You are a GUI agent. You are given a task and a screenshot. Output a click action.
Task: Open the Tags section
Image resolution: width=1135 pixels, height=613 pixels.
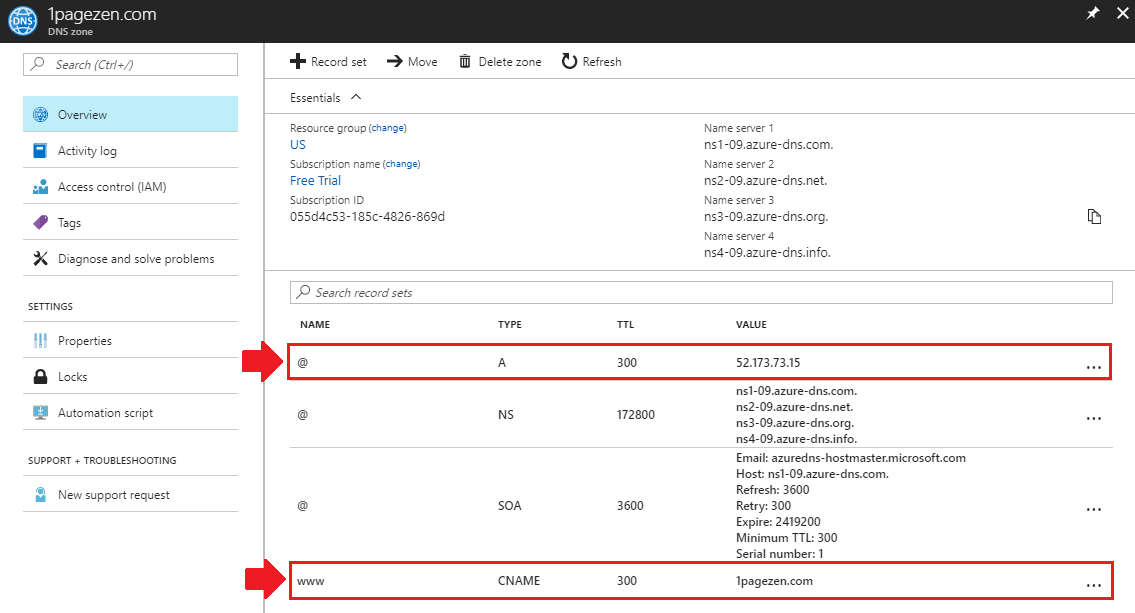pos(130,223)
